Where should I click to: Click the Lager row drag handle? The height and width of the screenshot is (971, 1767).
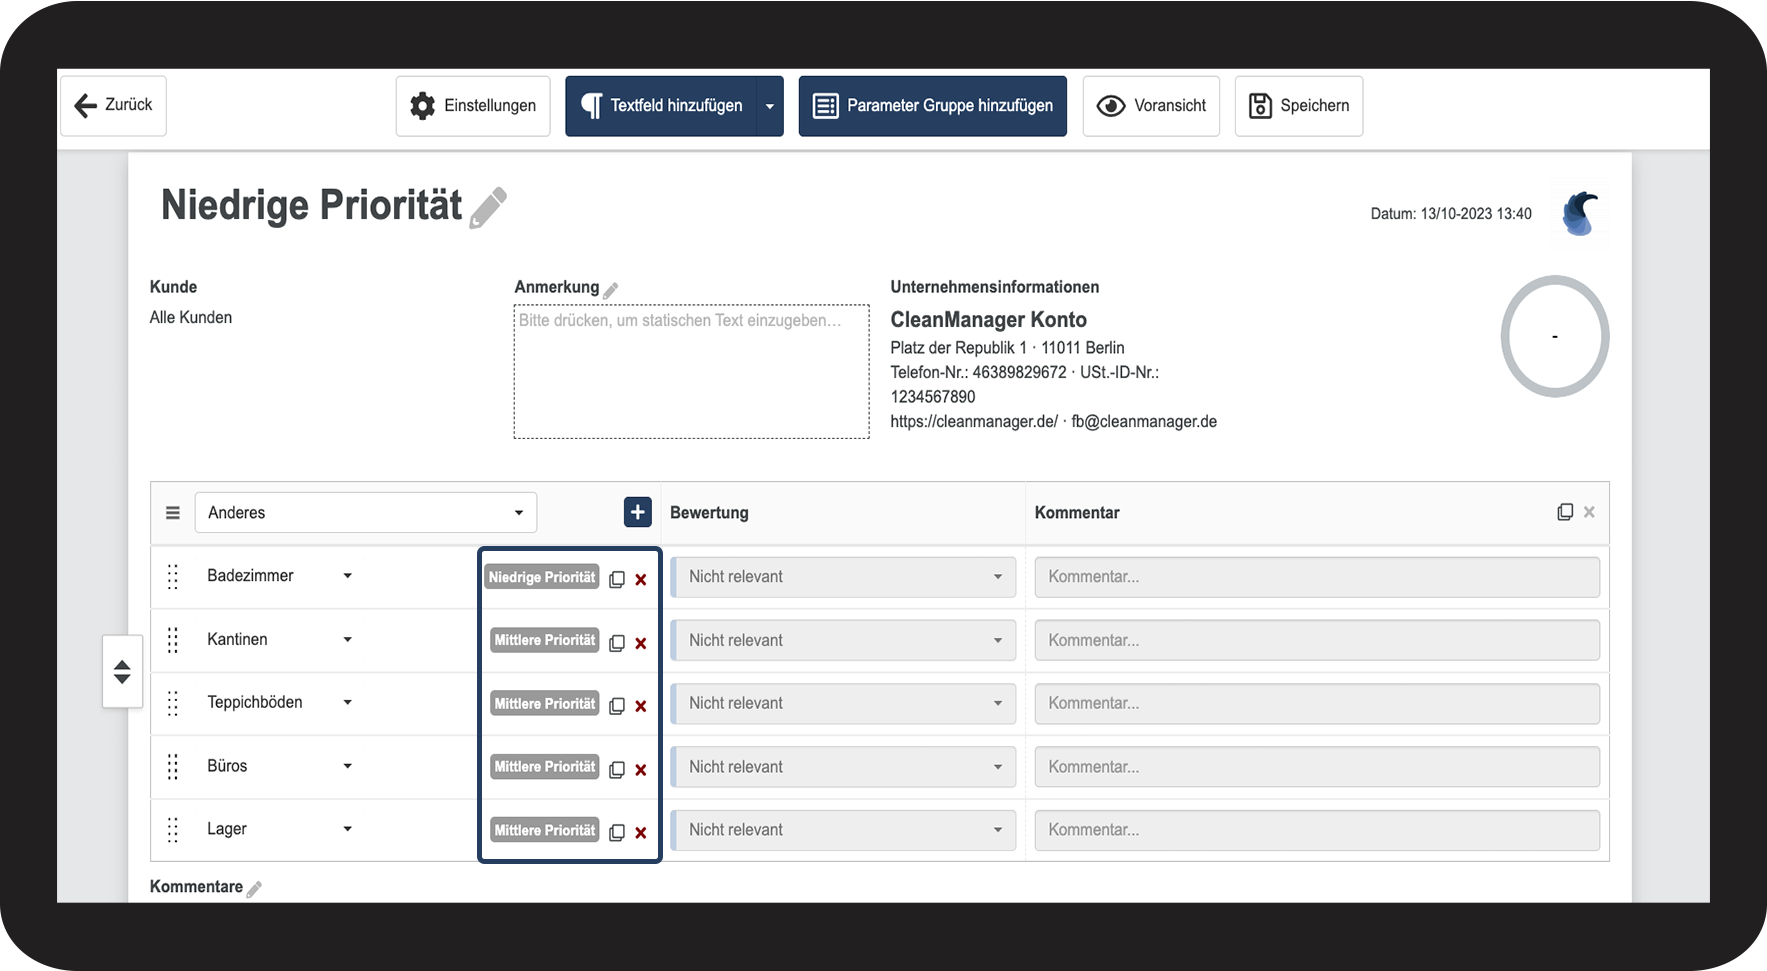tap(173, 830)
